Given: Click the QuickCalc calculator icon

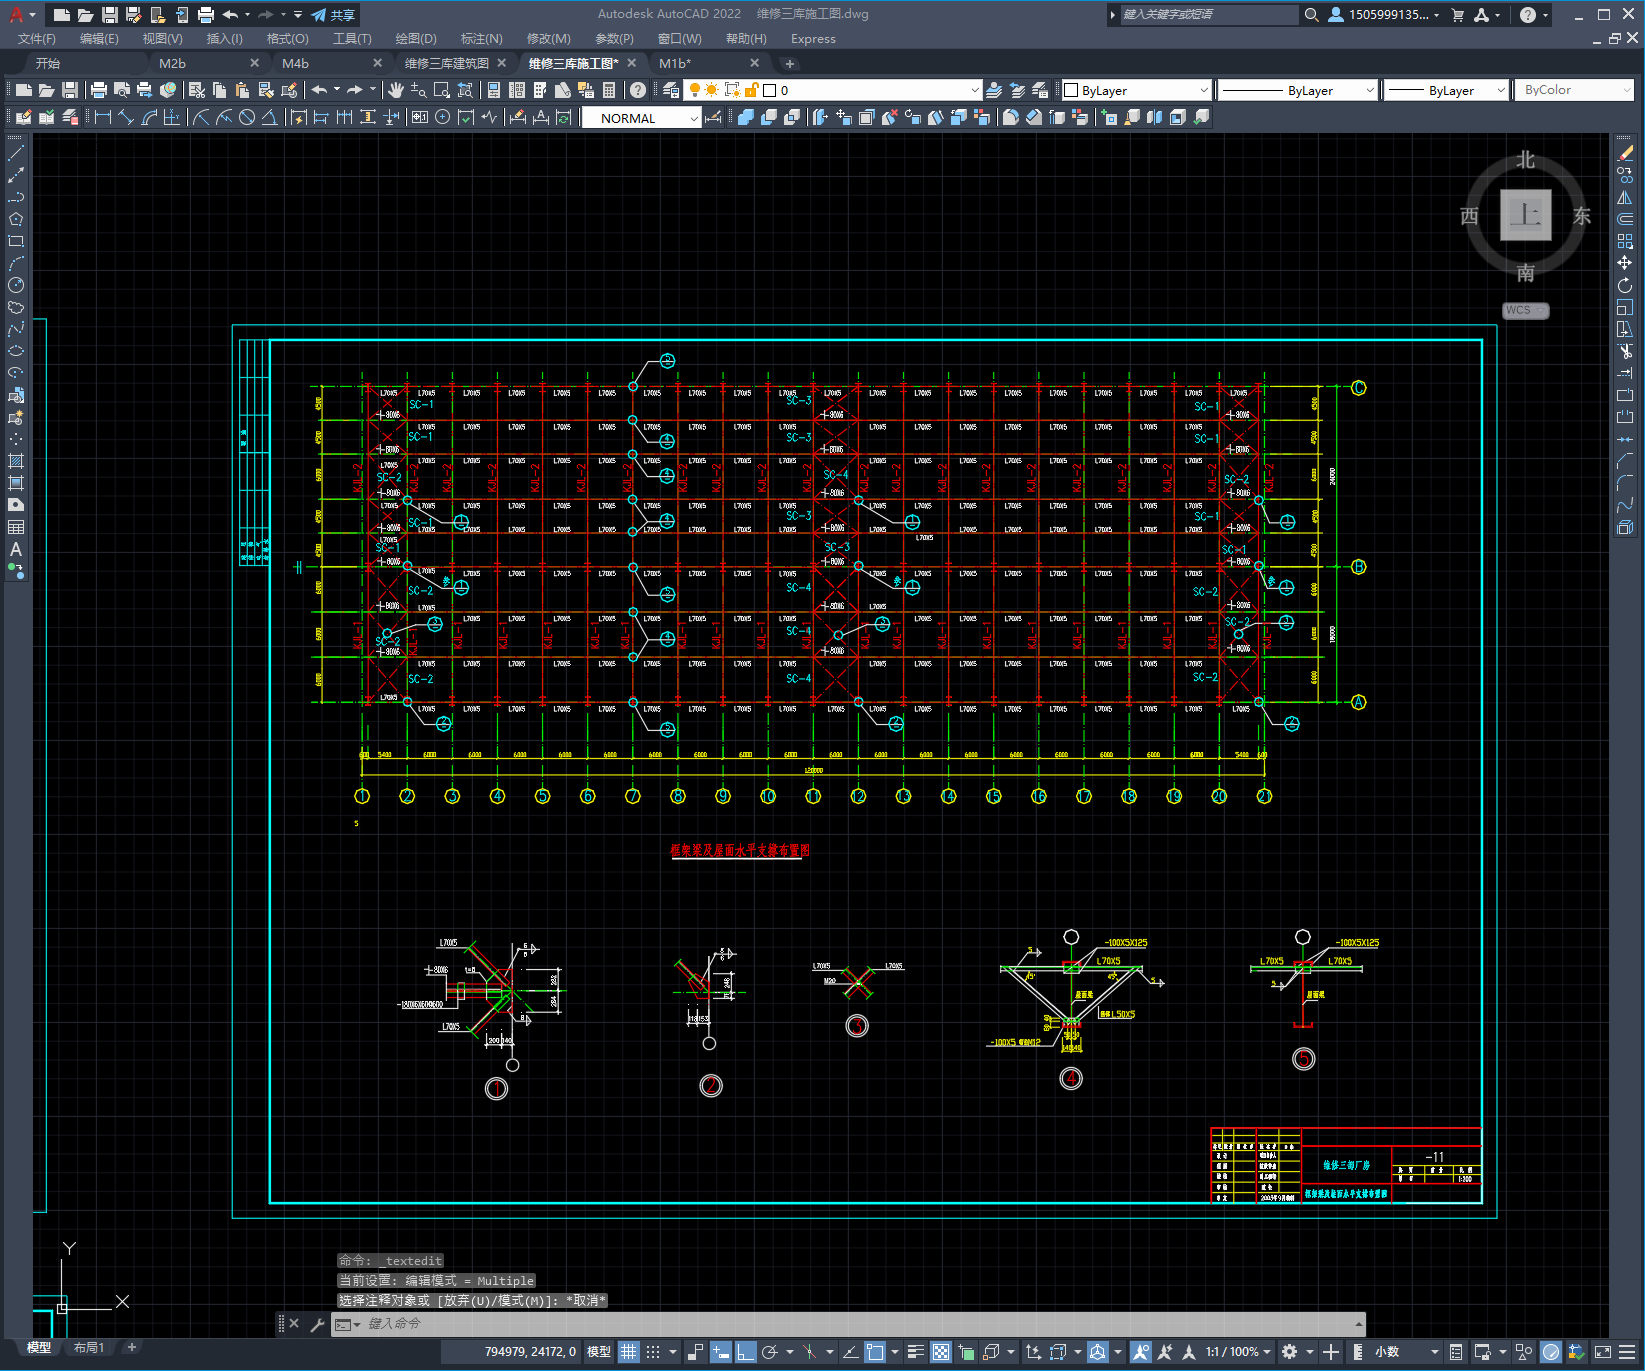Looking at the screenshot, I should point(609,90).
